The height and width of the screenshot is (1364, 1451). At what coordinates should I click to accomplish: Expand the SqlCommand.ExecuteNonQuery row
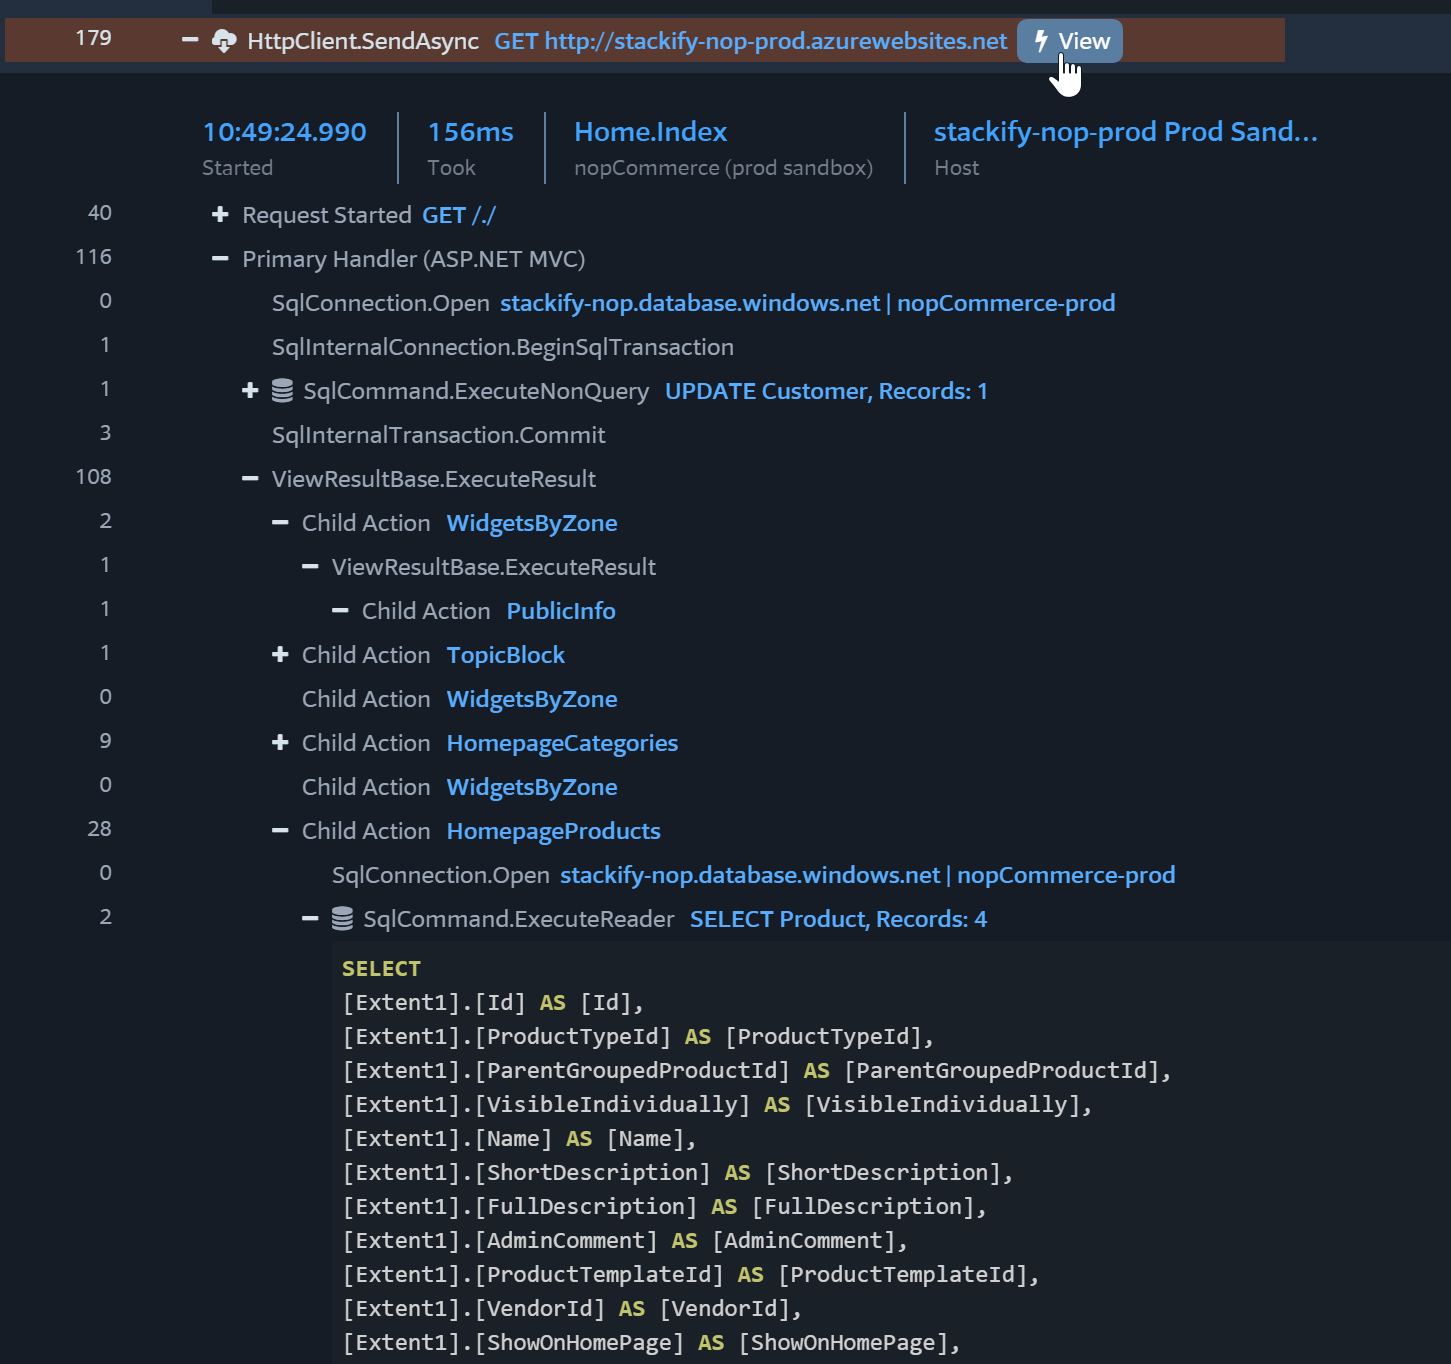pyautogui.click(x=250, y=391)
